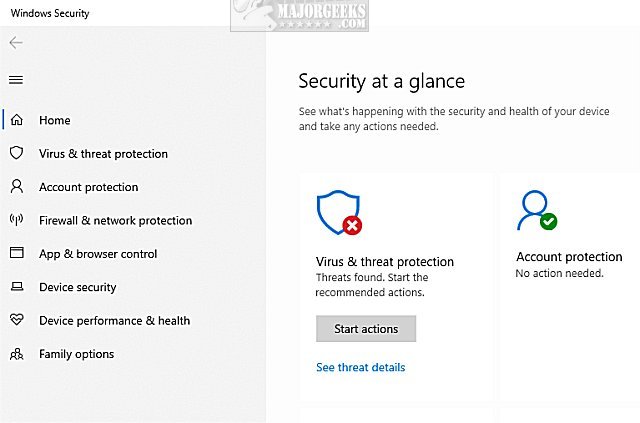Open the Family options people icon
The width and height of the screenshot is (640, 423).
click(x=17, y=354)
